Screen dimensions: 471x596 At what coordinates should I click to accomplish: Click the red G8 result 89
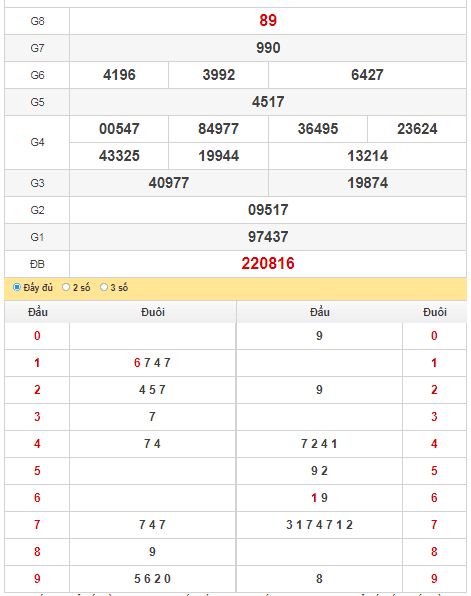point(268,21)
